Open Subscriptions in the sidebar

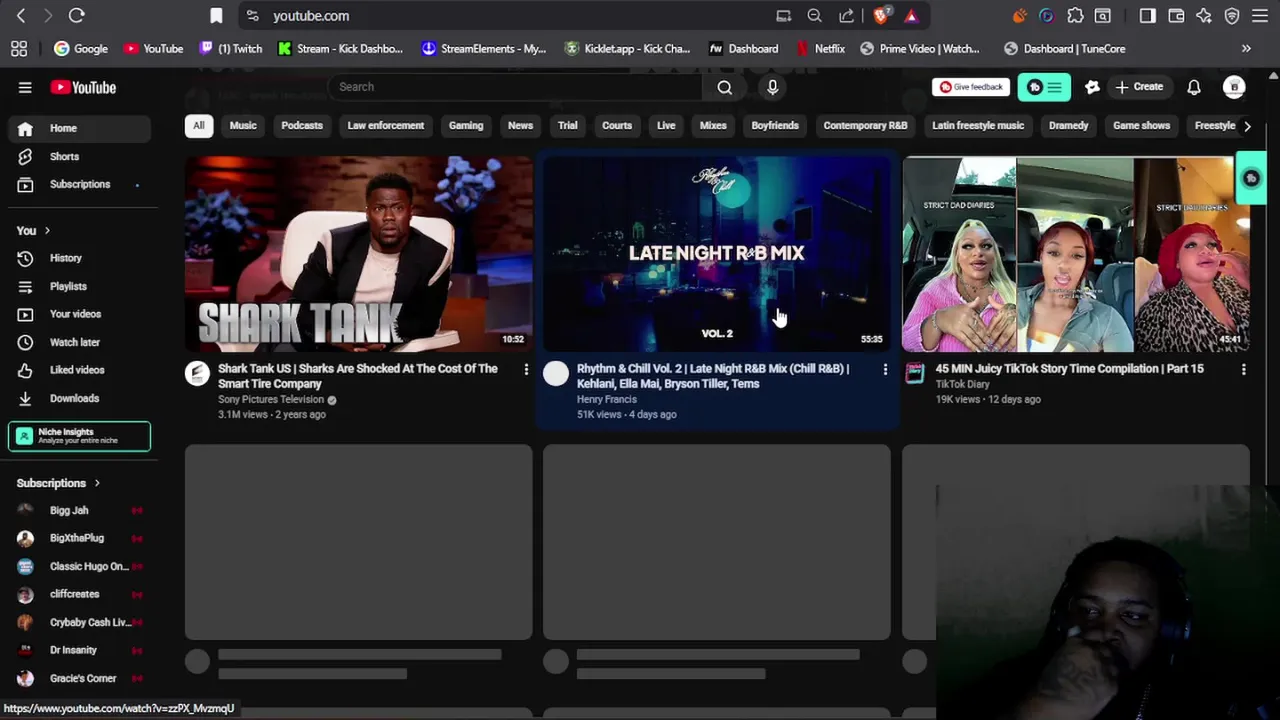click(x=80, y=184)
